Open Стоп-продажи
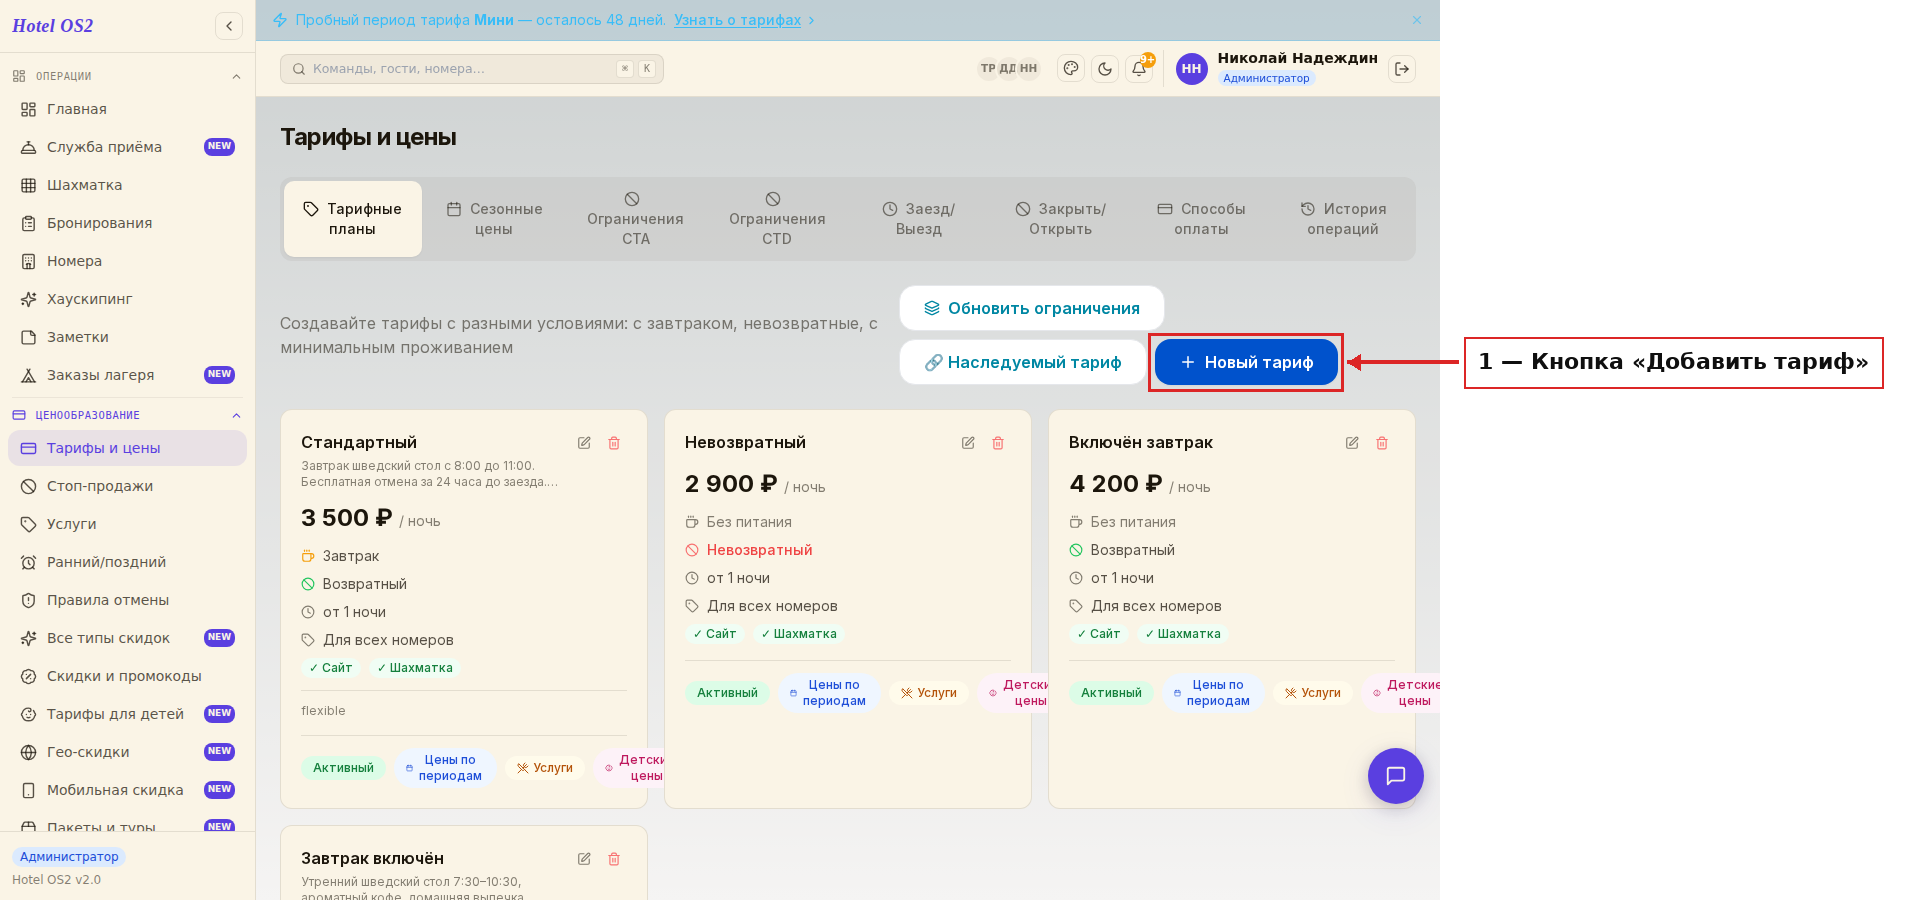 [x=127, y=486]
